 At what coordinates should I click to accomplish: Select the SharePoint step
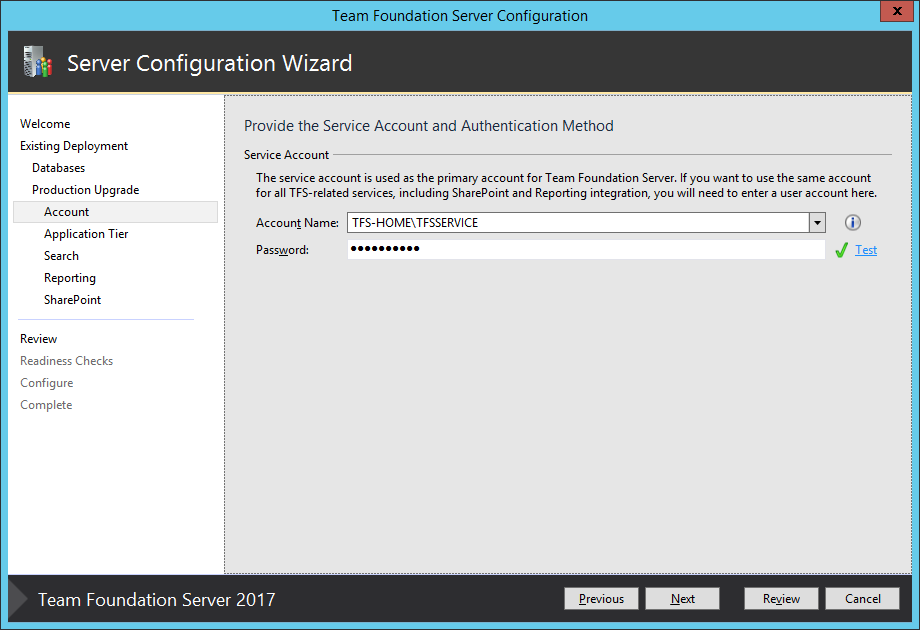click(x=72, y=300)
